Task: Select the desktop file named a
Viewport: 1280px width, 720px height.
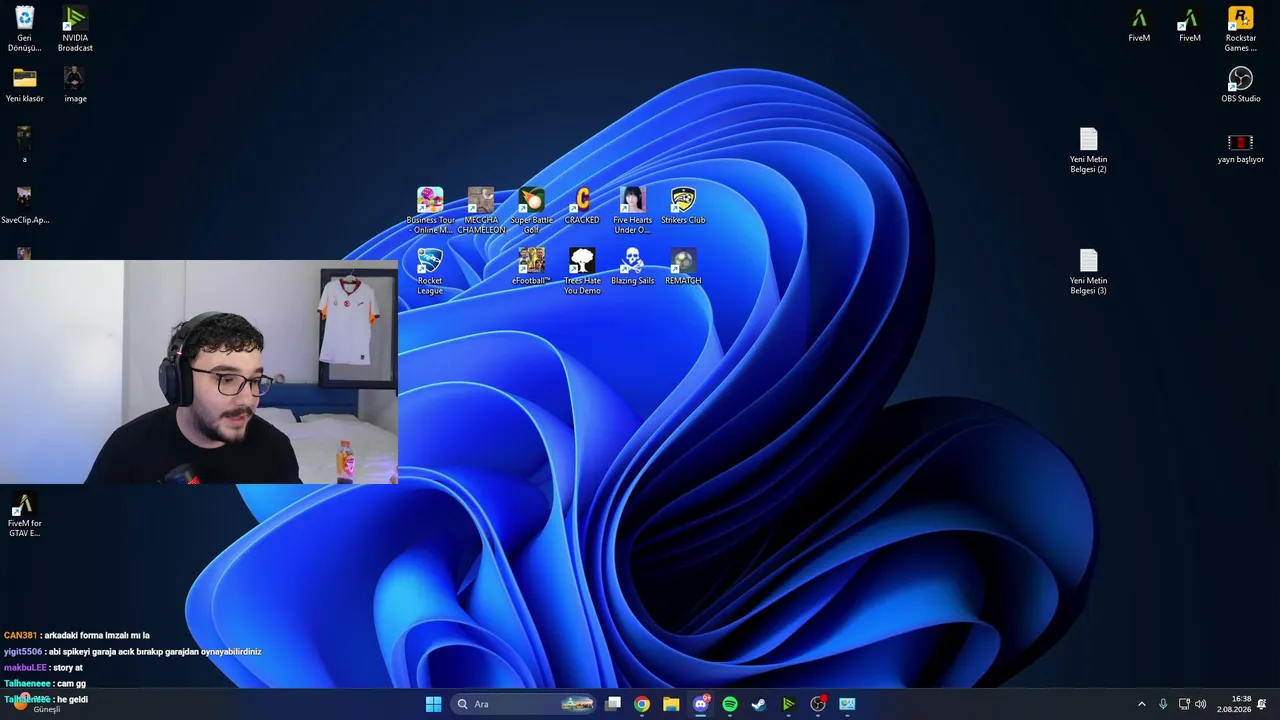Action: [24, 145]
